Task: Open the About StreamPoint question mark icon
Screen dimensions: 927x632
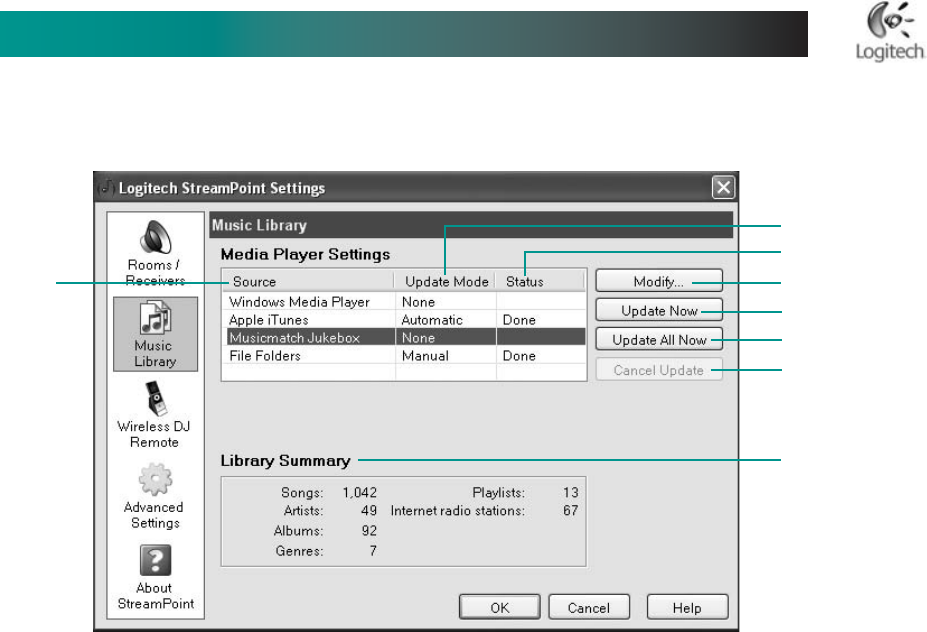Action: 155,560
